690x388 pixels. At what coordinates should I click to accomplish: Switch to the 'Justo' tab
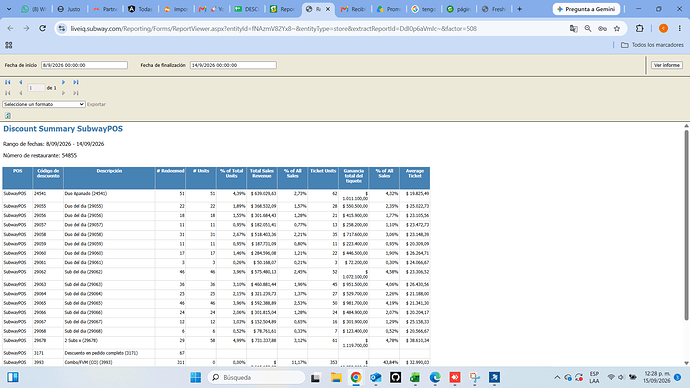click(x=69, y=9)
